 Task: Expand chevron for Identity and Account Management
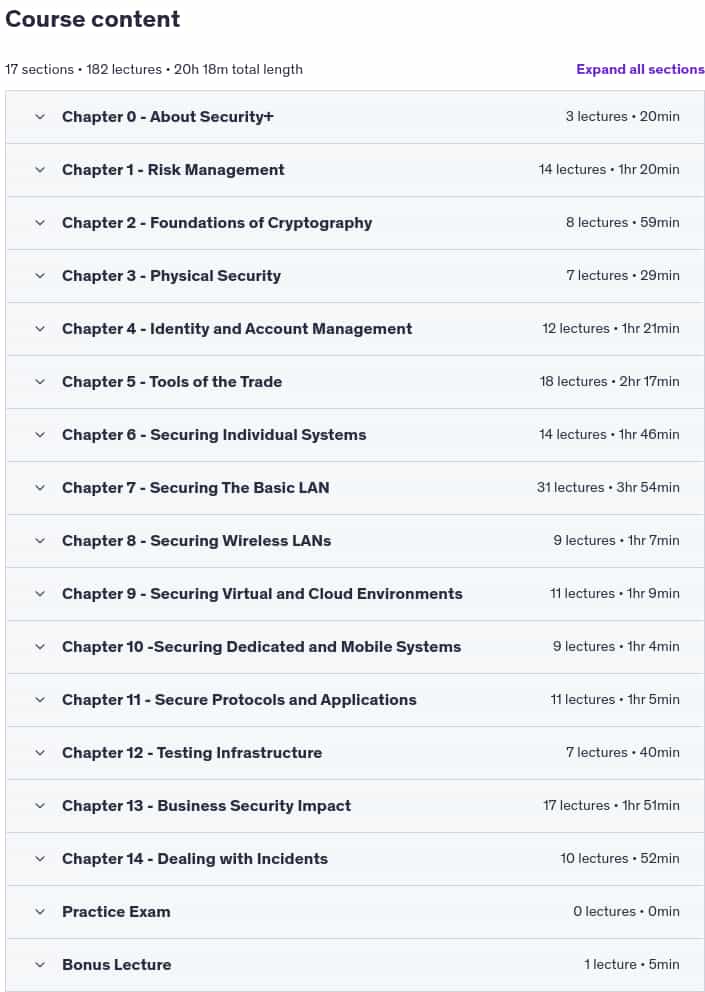(x=40, y=329)
